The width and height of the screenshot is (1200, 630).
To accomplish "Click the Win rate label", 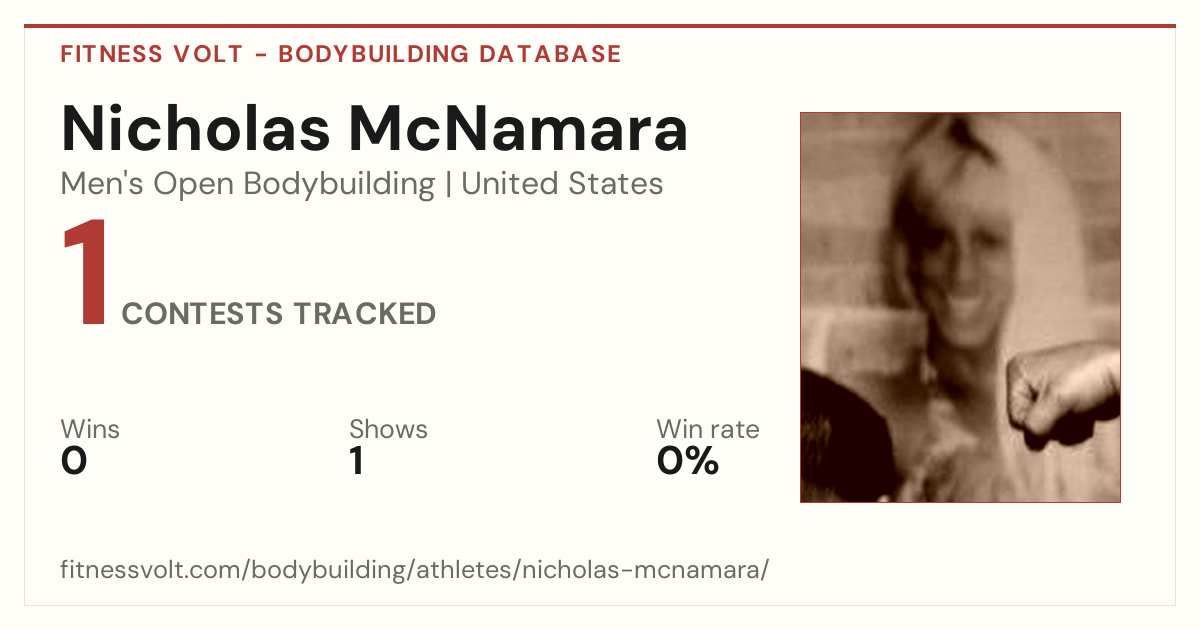I will pos(708,430).
